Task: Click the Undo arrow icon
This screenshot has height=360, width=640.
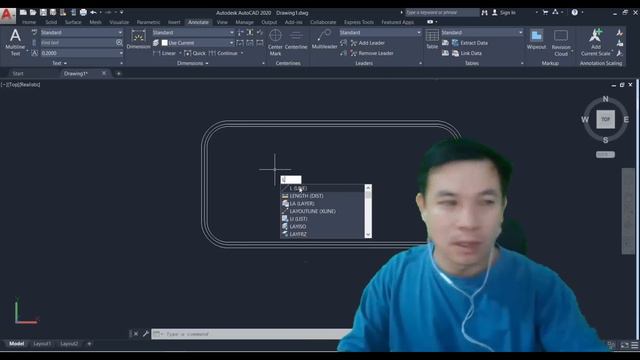Action: [93, 13]
